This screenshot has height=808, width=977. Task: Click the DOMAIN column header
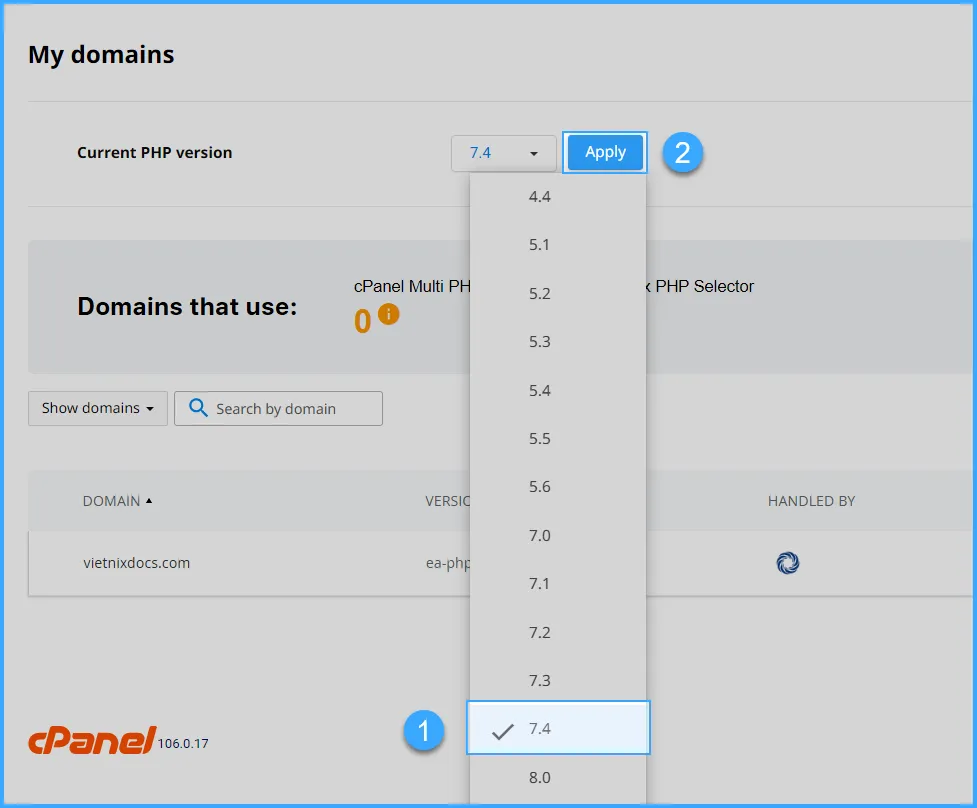pos(111,501)
